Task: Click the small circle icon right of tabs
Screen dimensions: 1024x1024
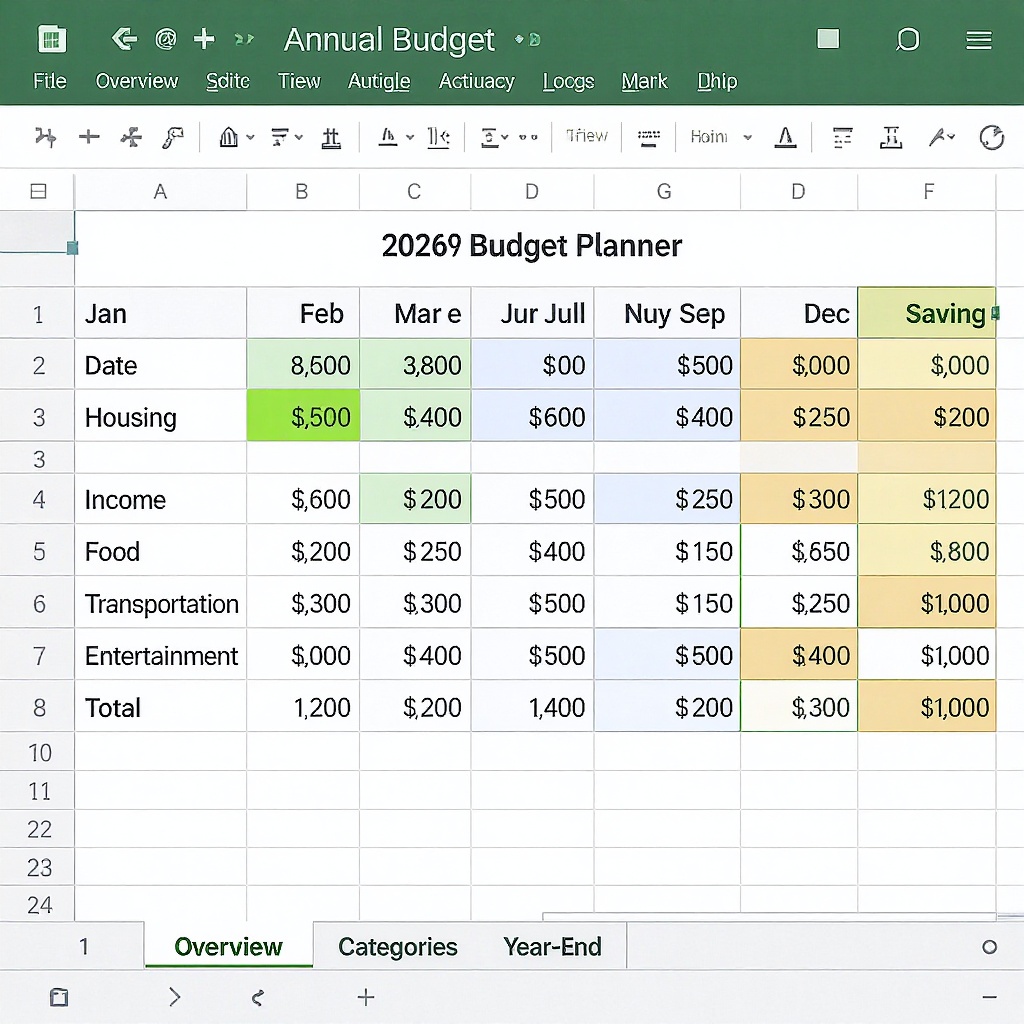Action: 989,947
